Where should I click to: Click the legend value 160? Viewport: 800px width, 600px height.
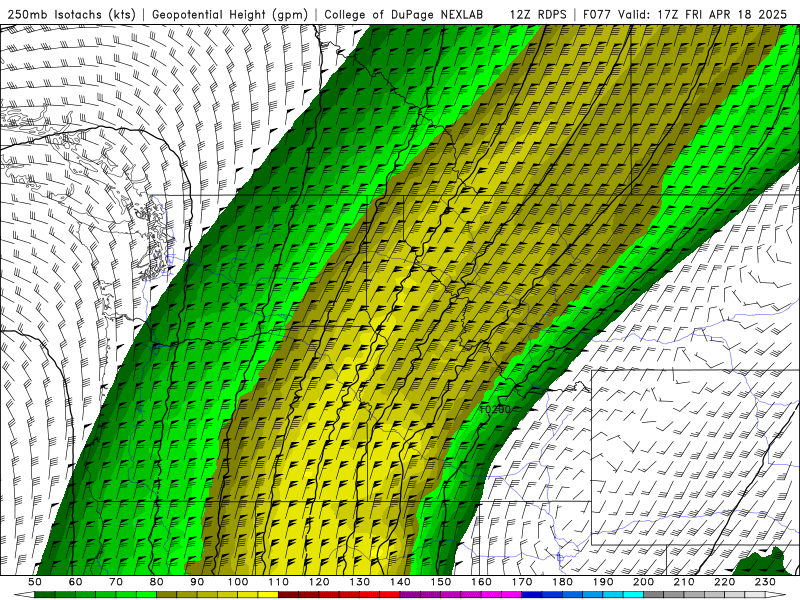point(482,582)
